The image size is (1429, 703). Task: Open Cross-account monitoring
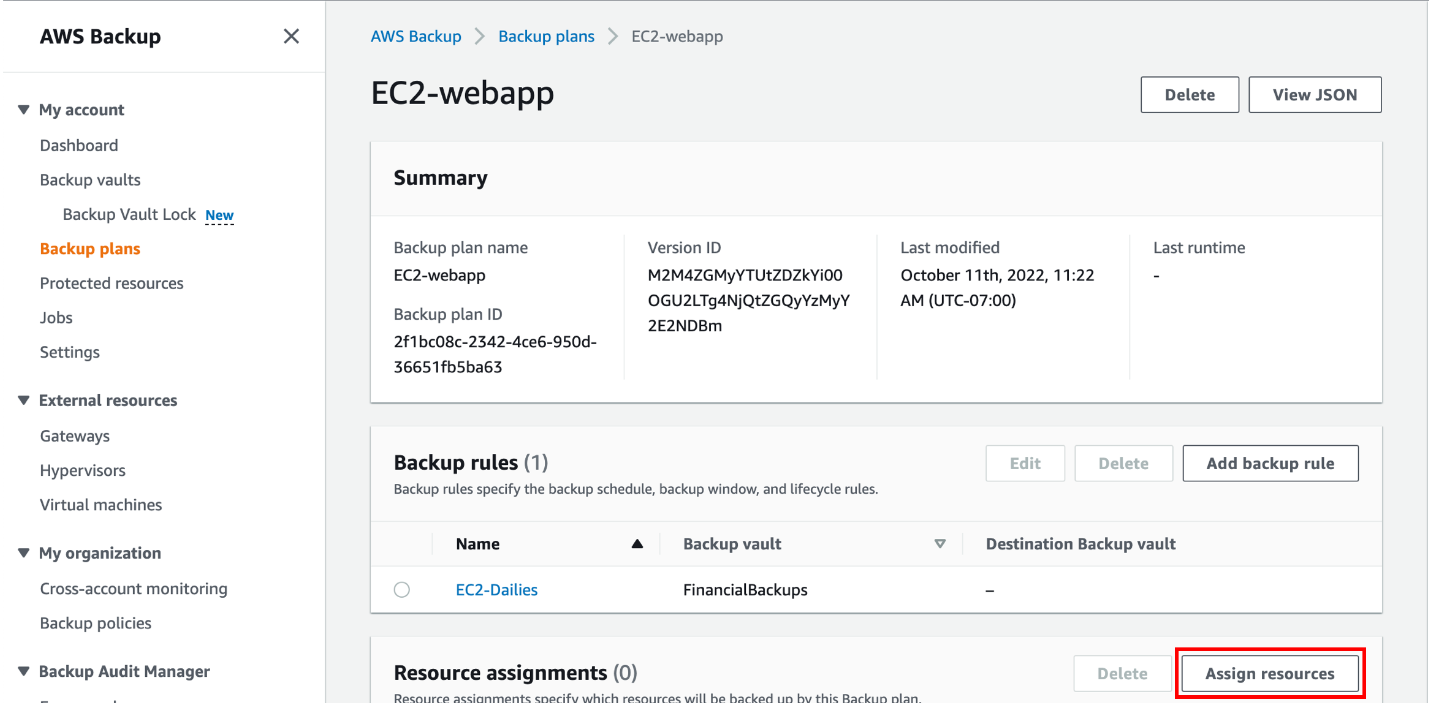(x=134, y=589)
